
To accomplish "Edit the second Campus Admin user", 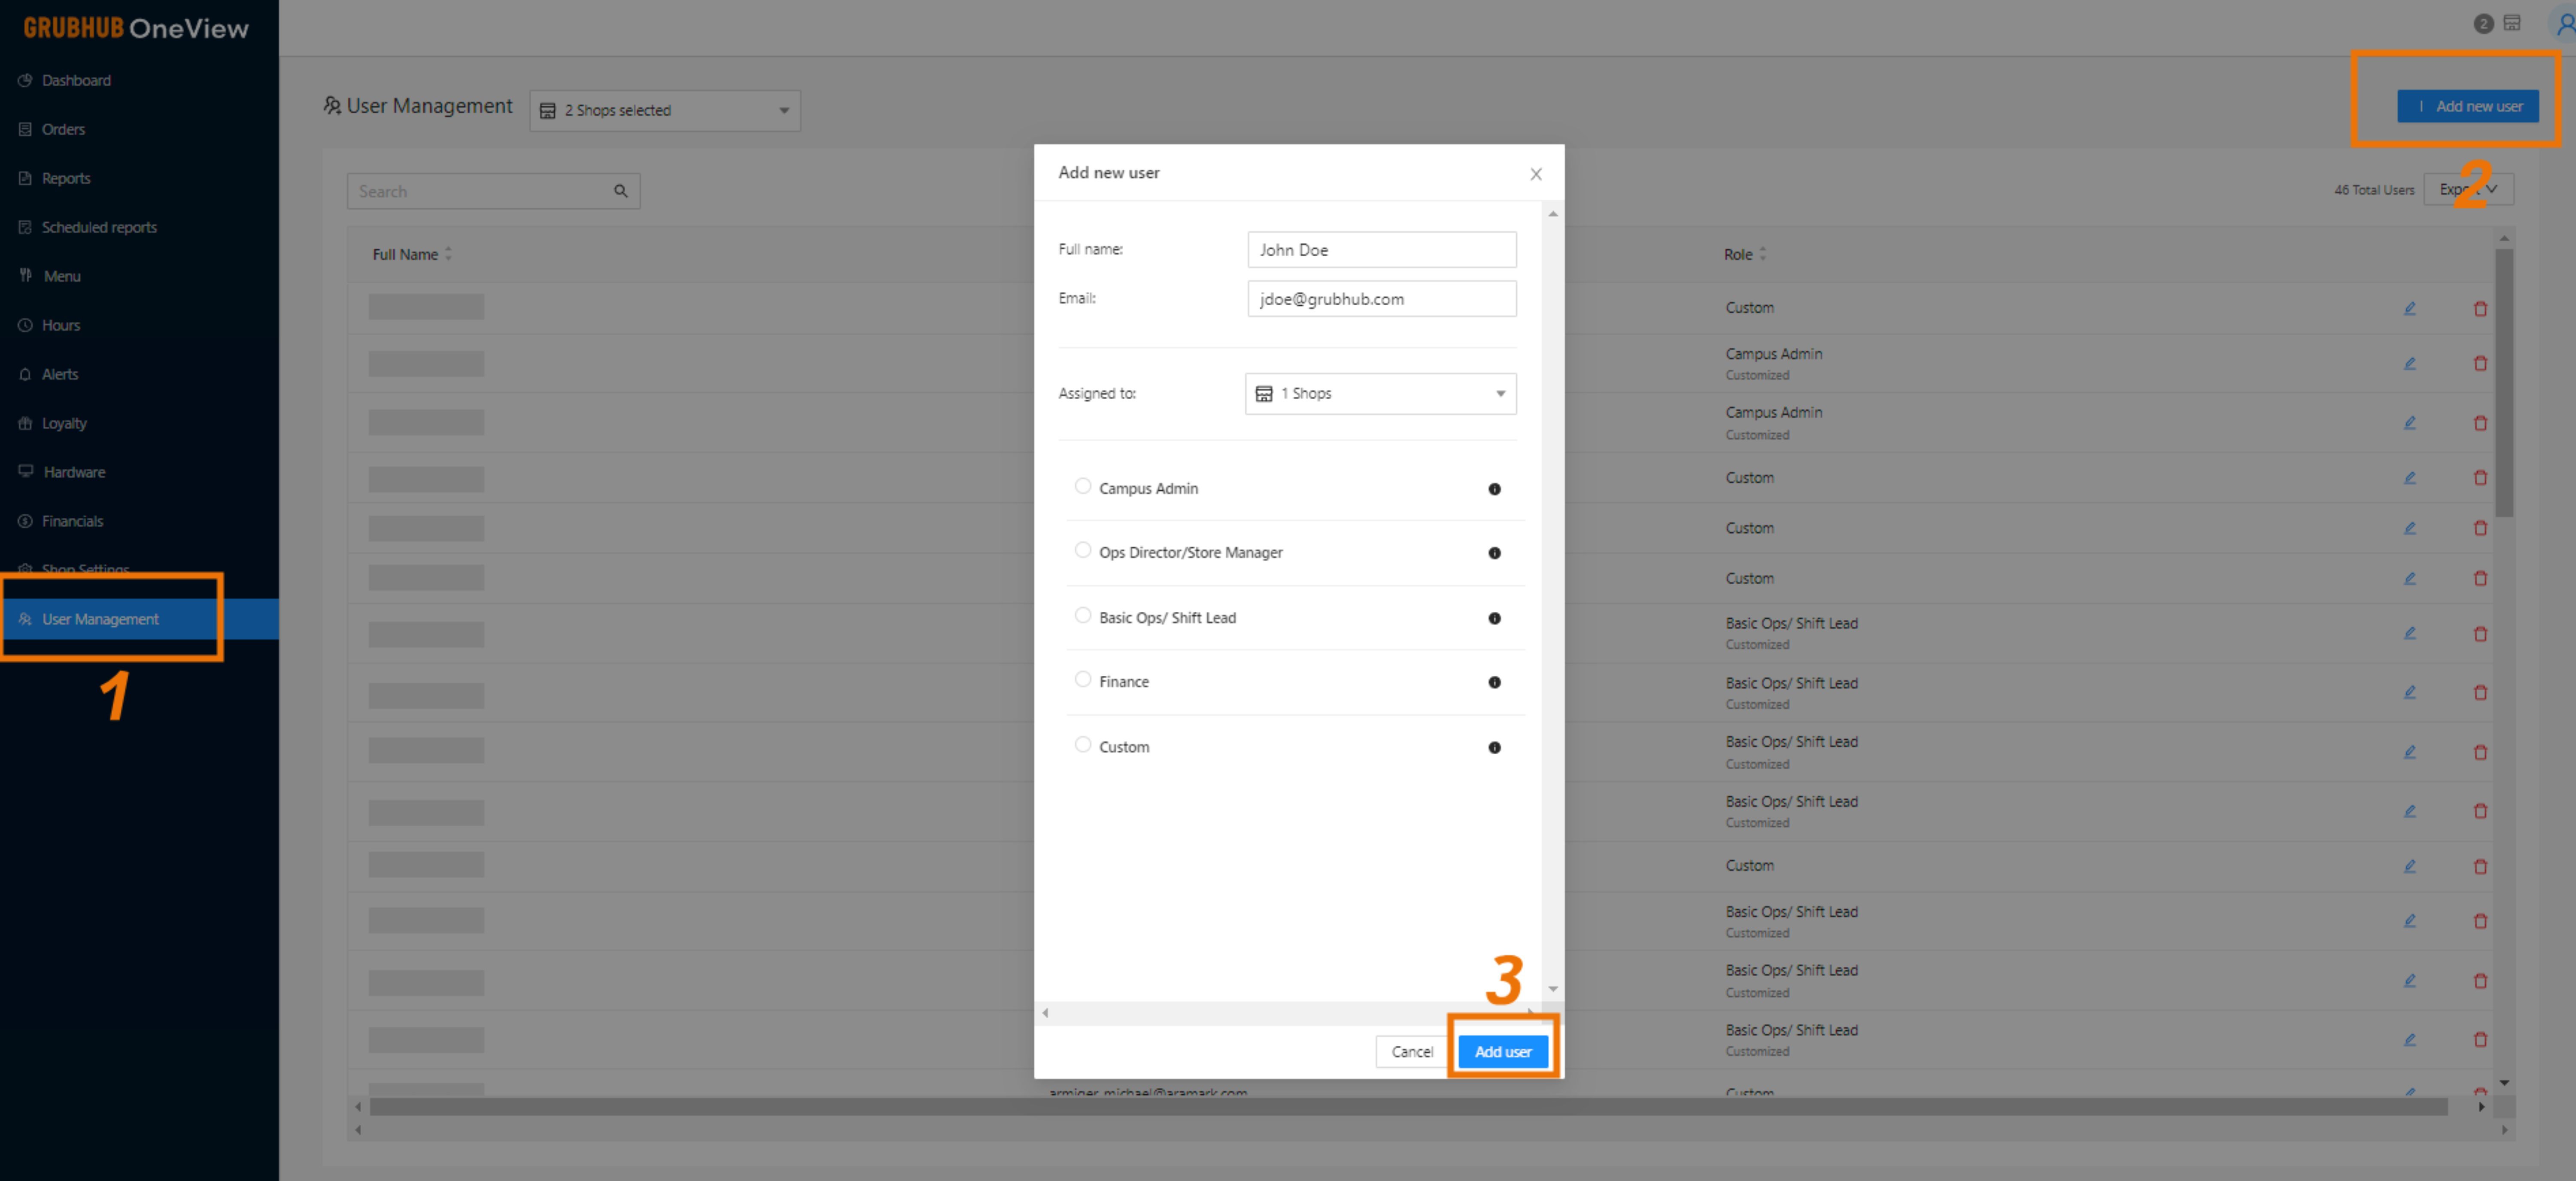I will coord(2410,422).
